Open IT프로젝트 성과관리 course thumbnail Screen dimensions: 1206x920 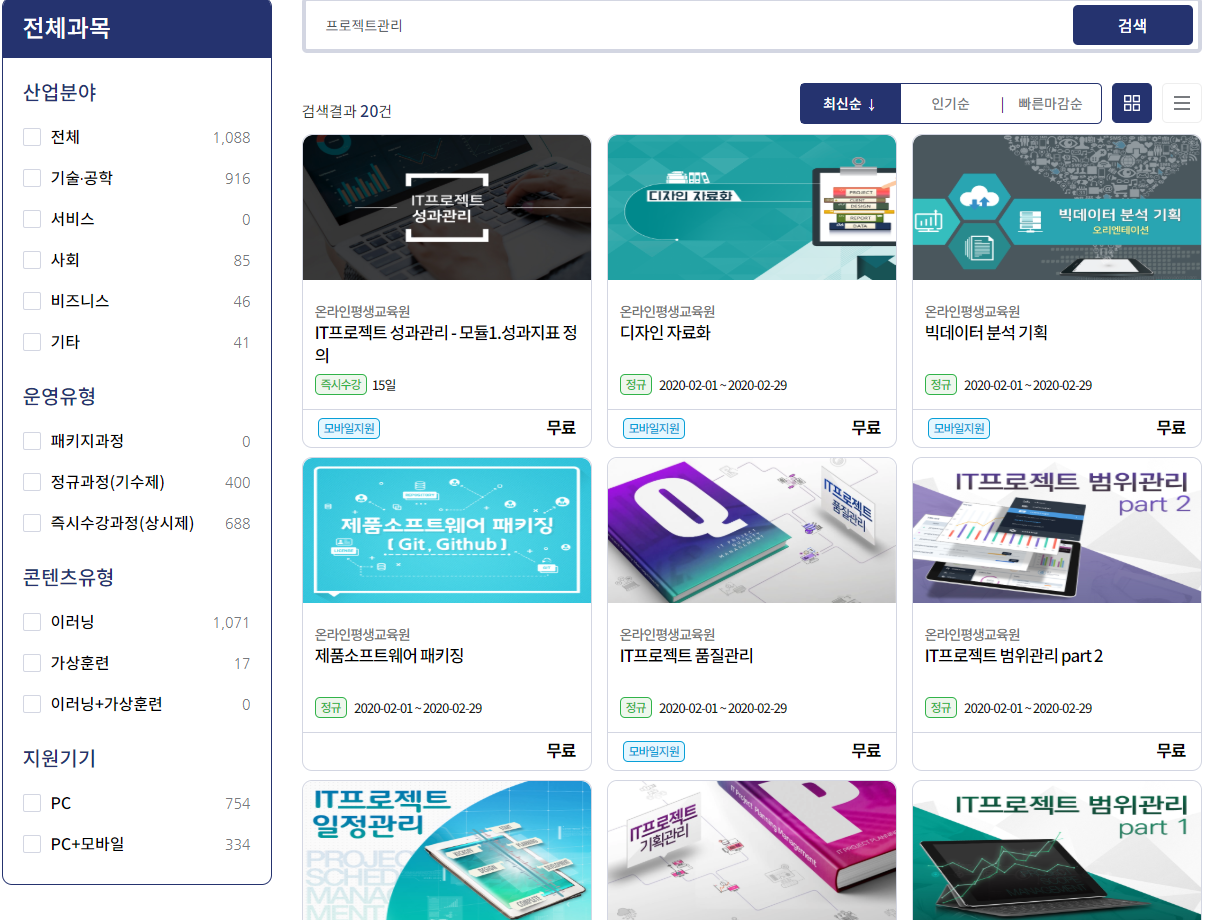click(447, 208)
